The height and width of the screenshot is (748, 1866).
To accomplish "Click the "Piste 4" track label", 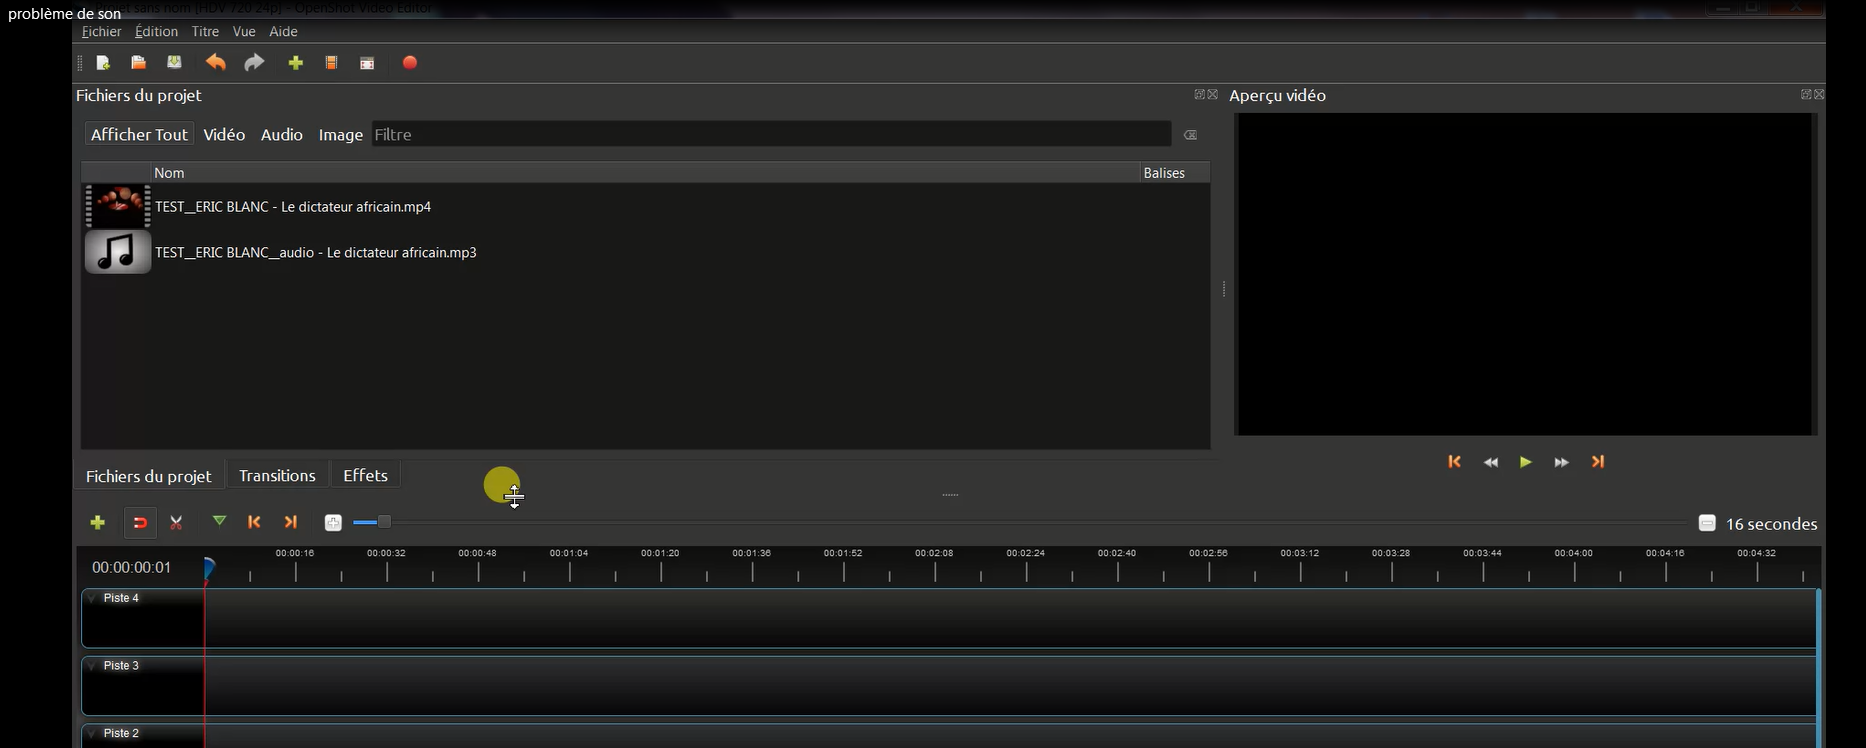I will 121,598.
